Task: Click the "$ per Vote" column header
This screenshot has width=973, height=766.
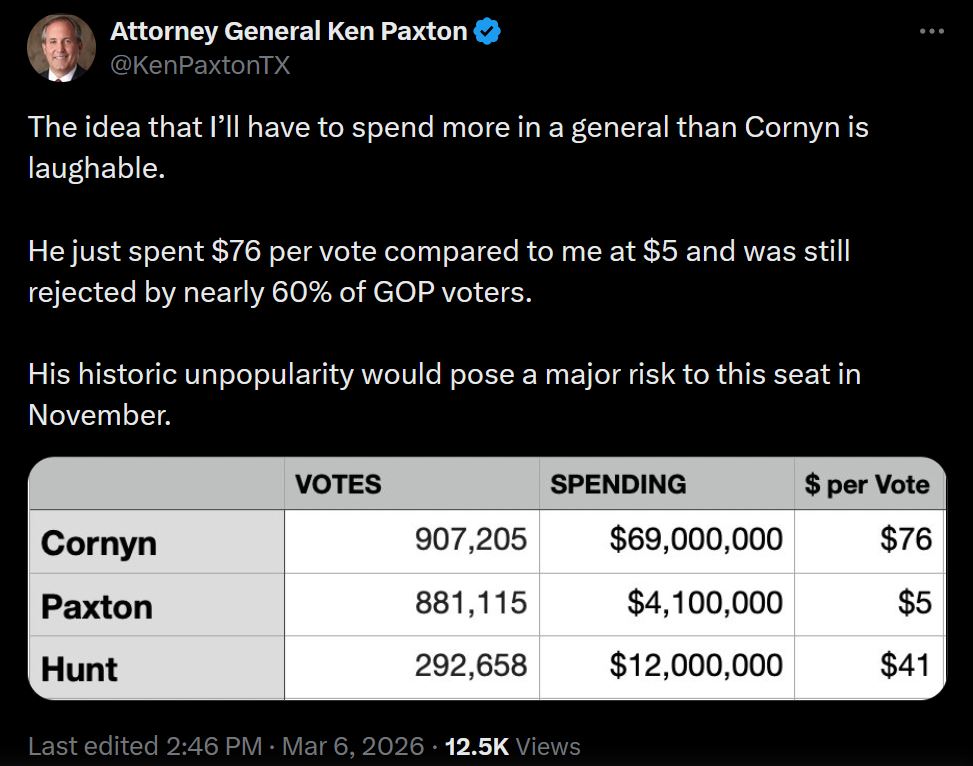Action: (x=867, y=485)
